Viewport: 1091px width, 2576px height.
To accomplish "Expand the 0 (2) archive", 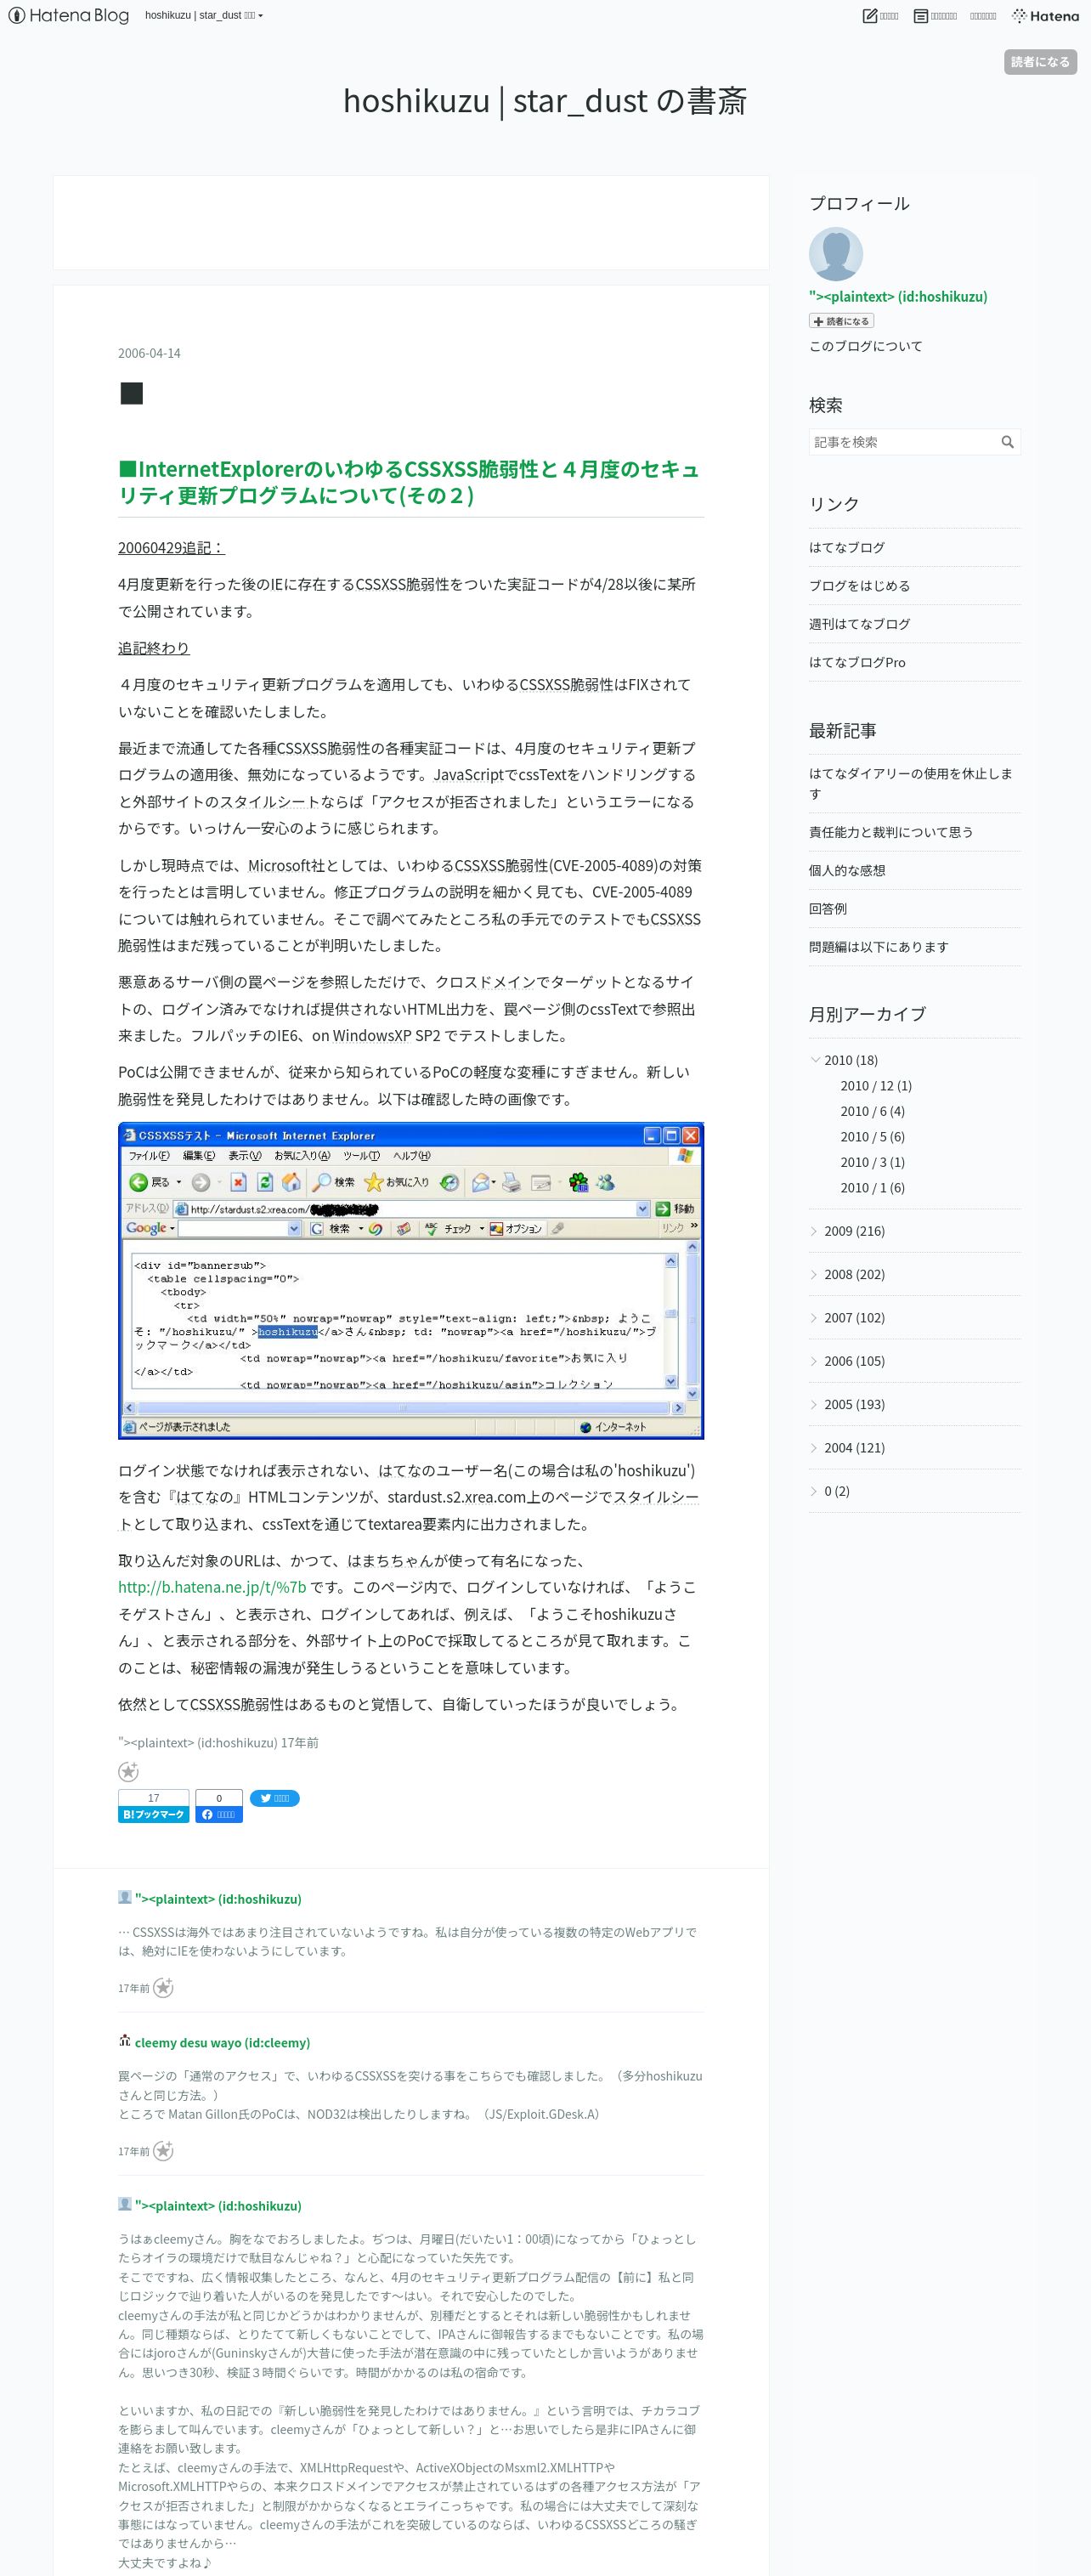I will (x=814, y=1491).
